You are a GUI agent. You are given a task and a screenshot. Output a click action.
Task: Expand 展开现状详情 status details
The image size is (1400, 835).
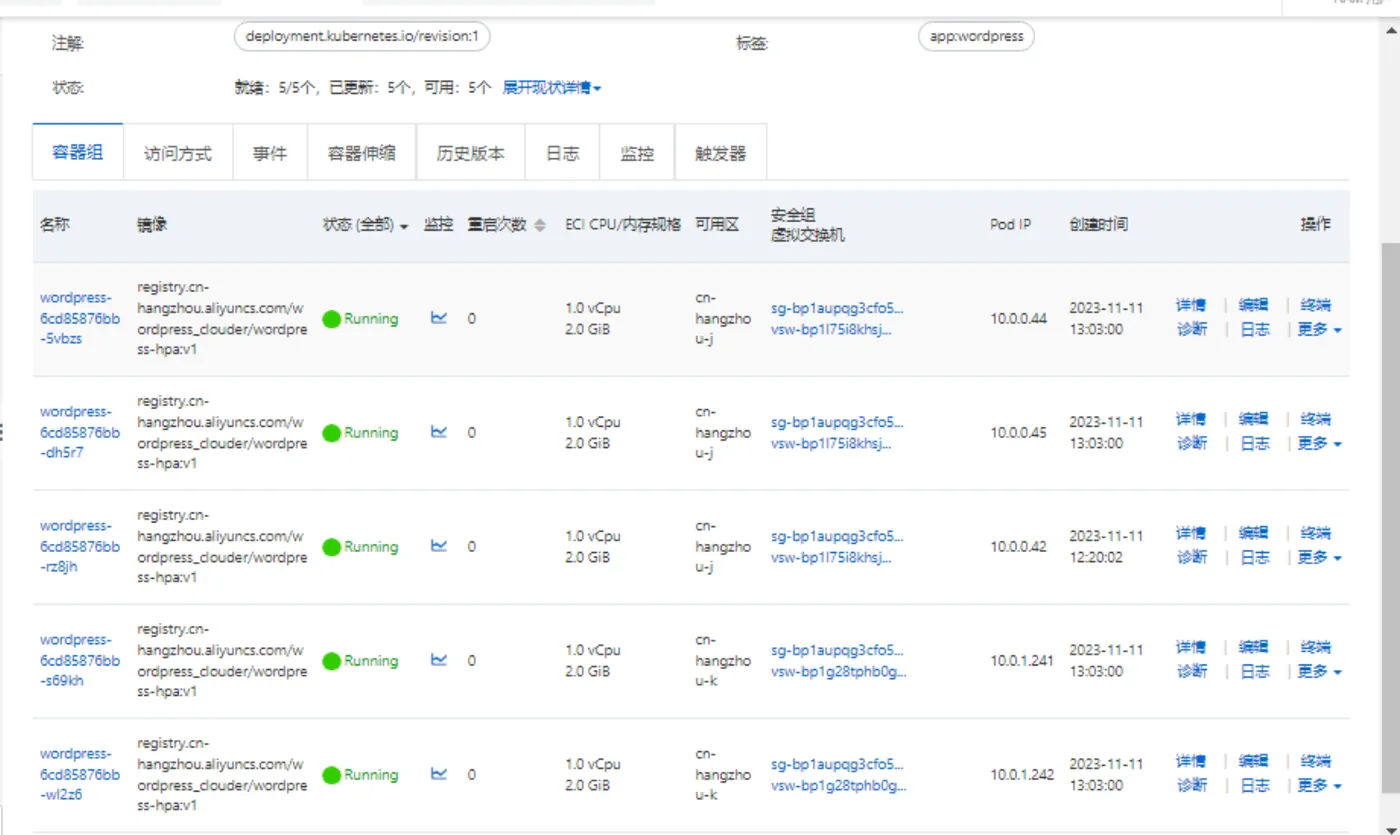point(551,88)
